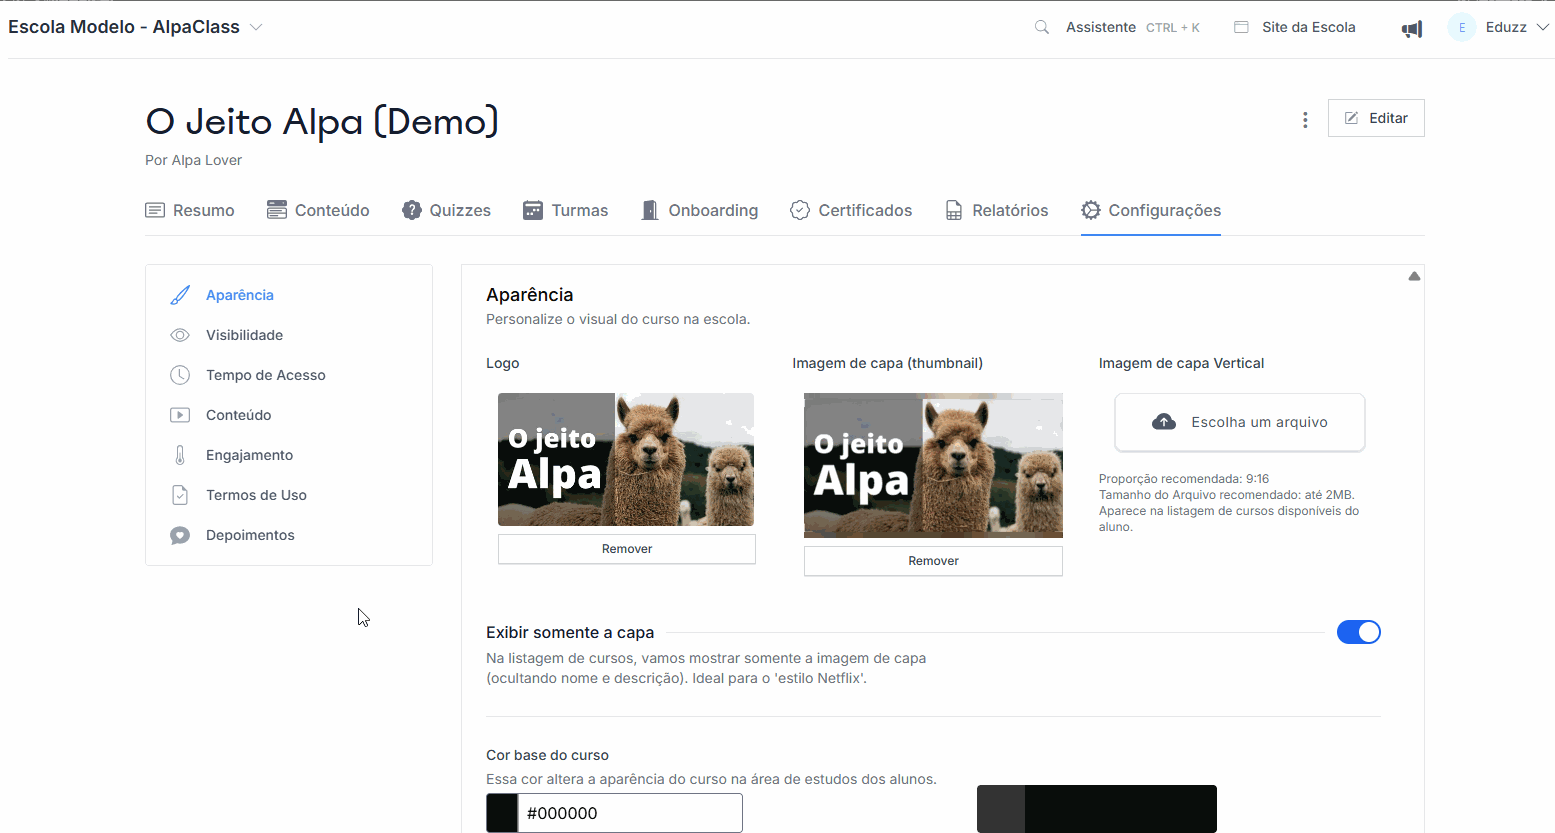This screenshot has width=1555, height=833.
Task: Click the Tempo de Acesso clock icon
Action: pos(180,375)
